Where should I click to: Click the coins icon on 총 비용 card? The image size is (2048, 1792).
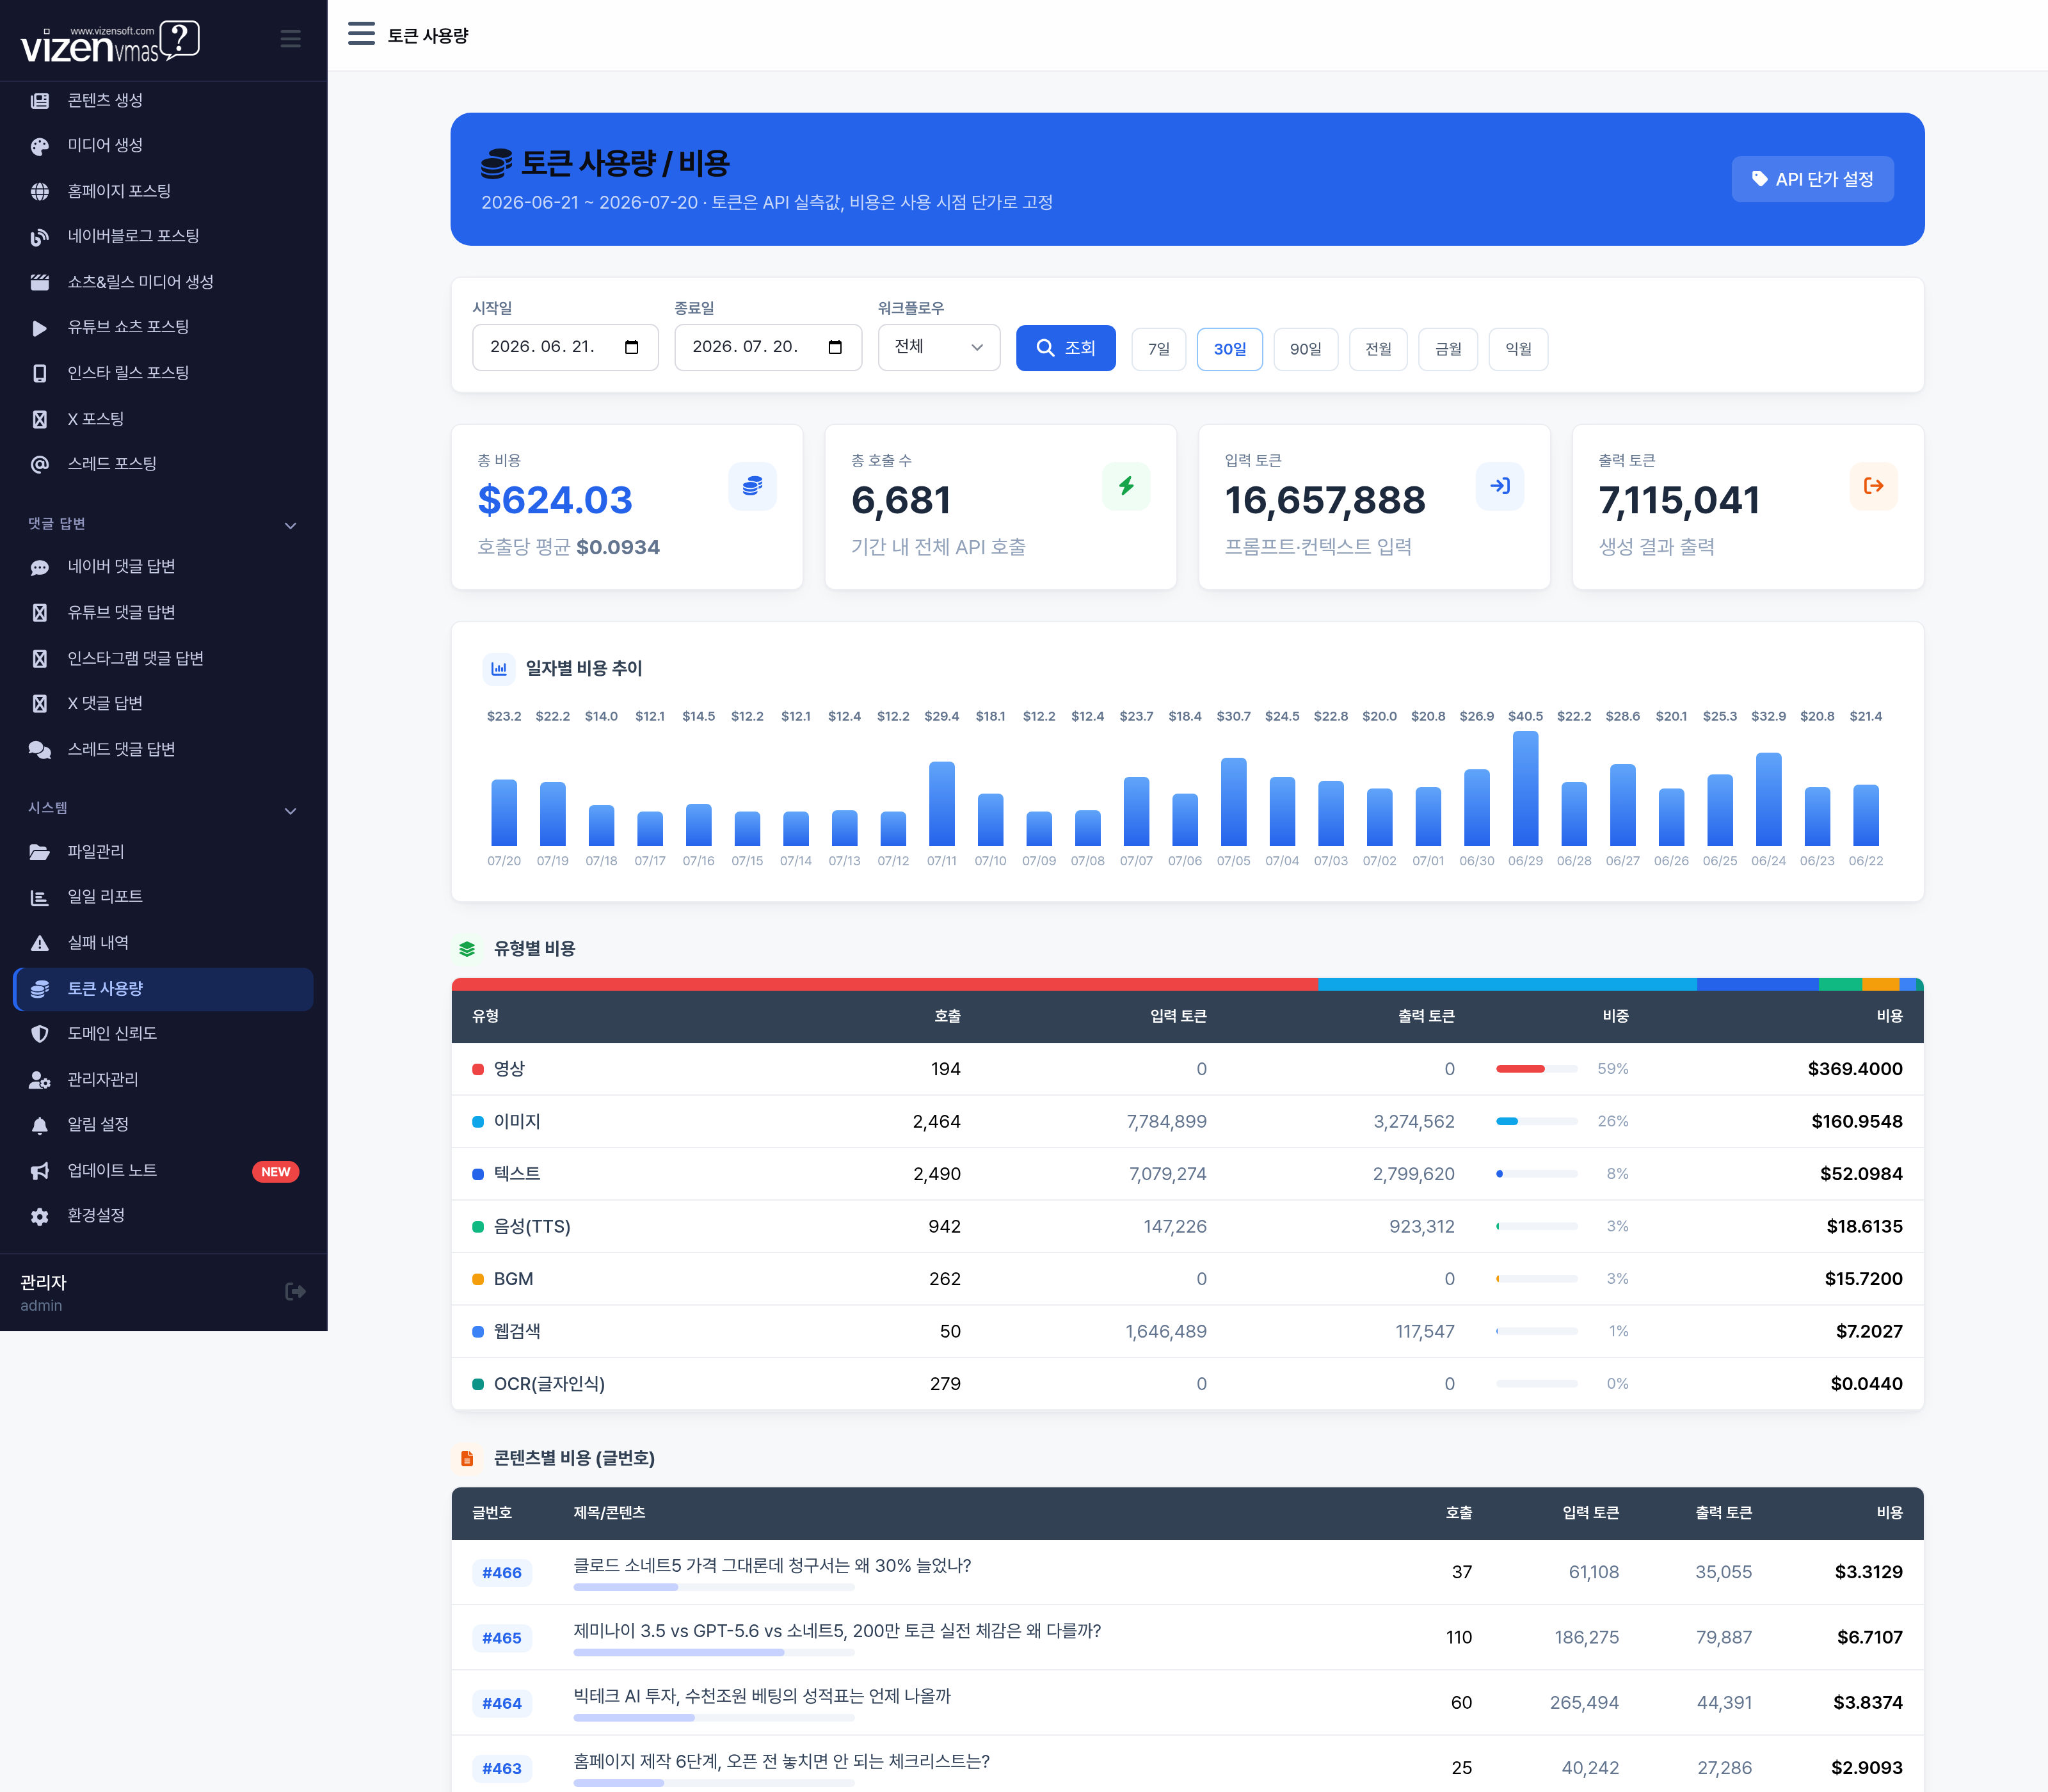(752, 486)
